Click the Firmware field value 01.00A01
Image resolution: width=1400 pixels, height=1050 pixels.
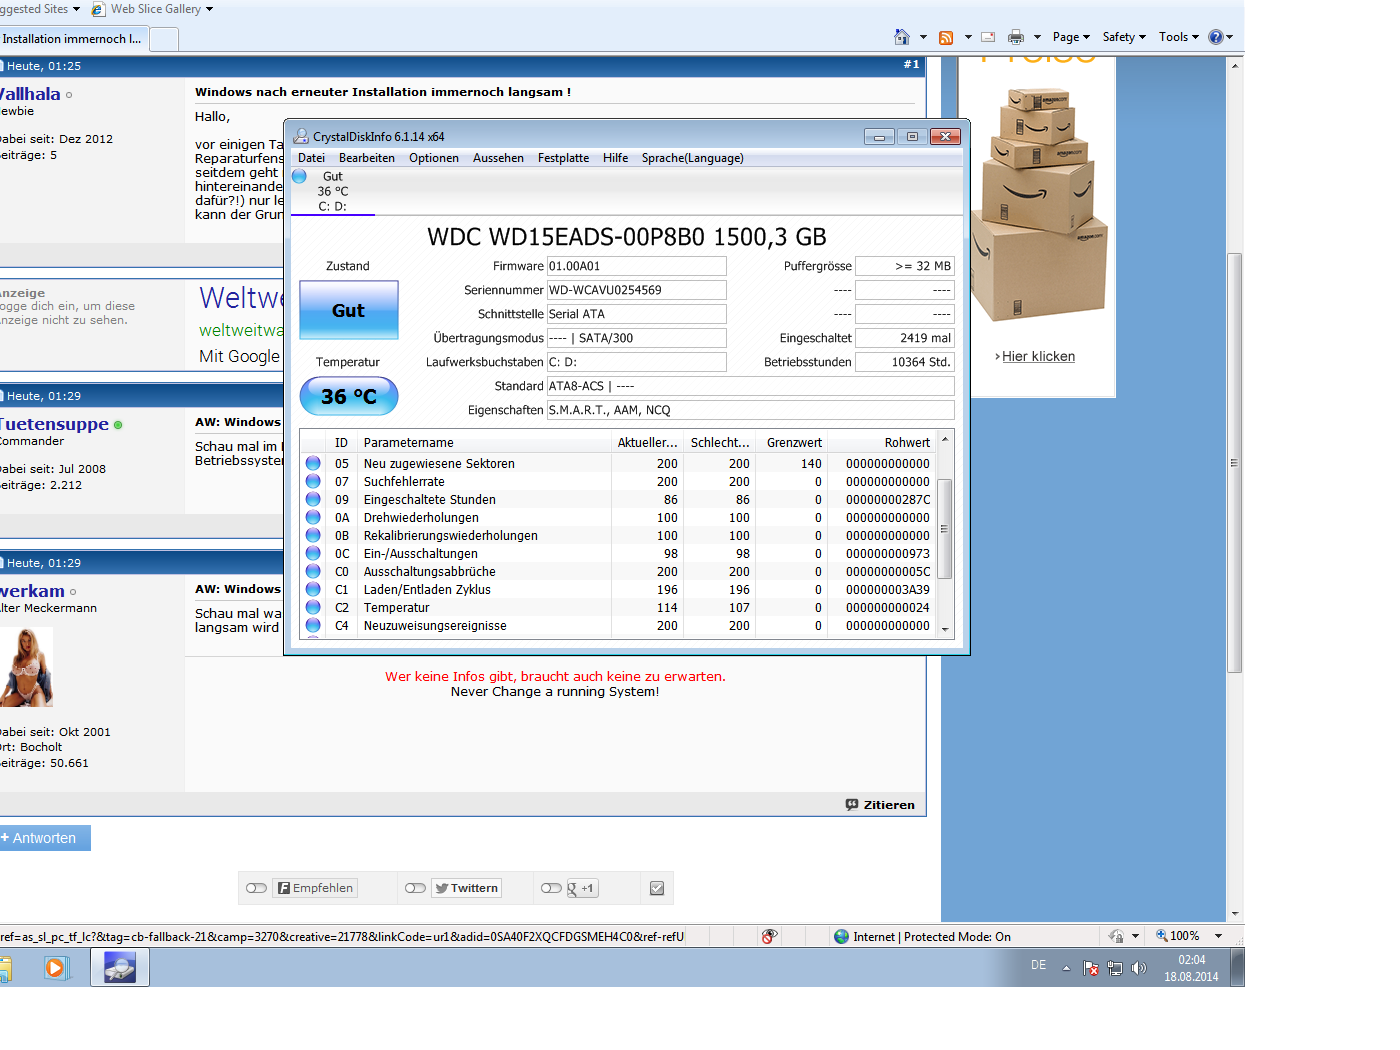[x=637, y=266]
